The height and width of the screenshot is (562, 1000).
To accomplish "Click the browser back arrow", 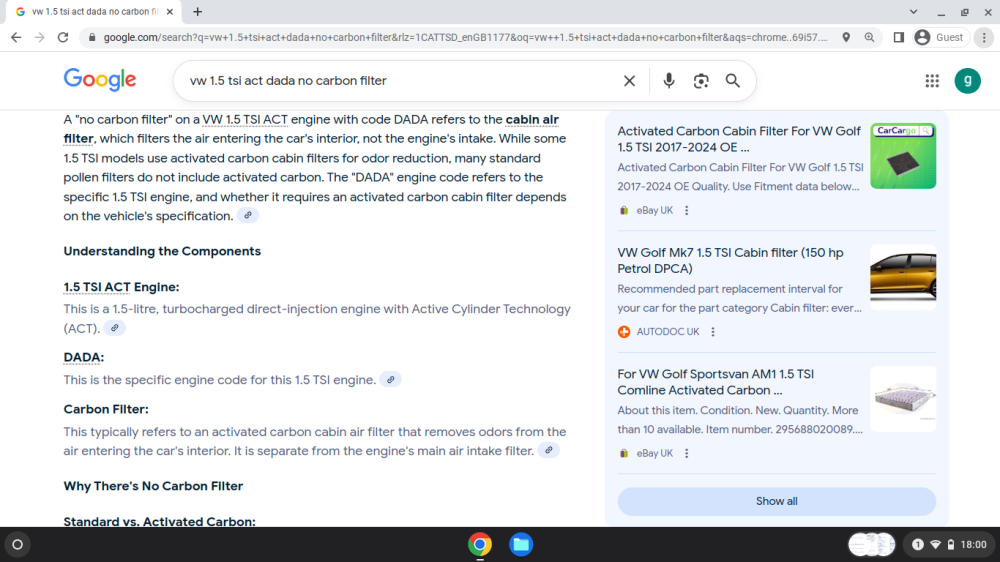I will tap(16, 38).
